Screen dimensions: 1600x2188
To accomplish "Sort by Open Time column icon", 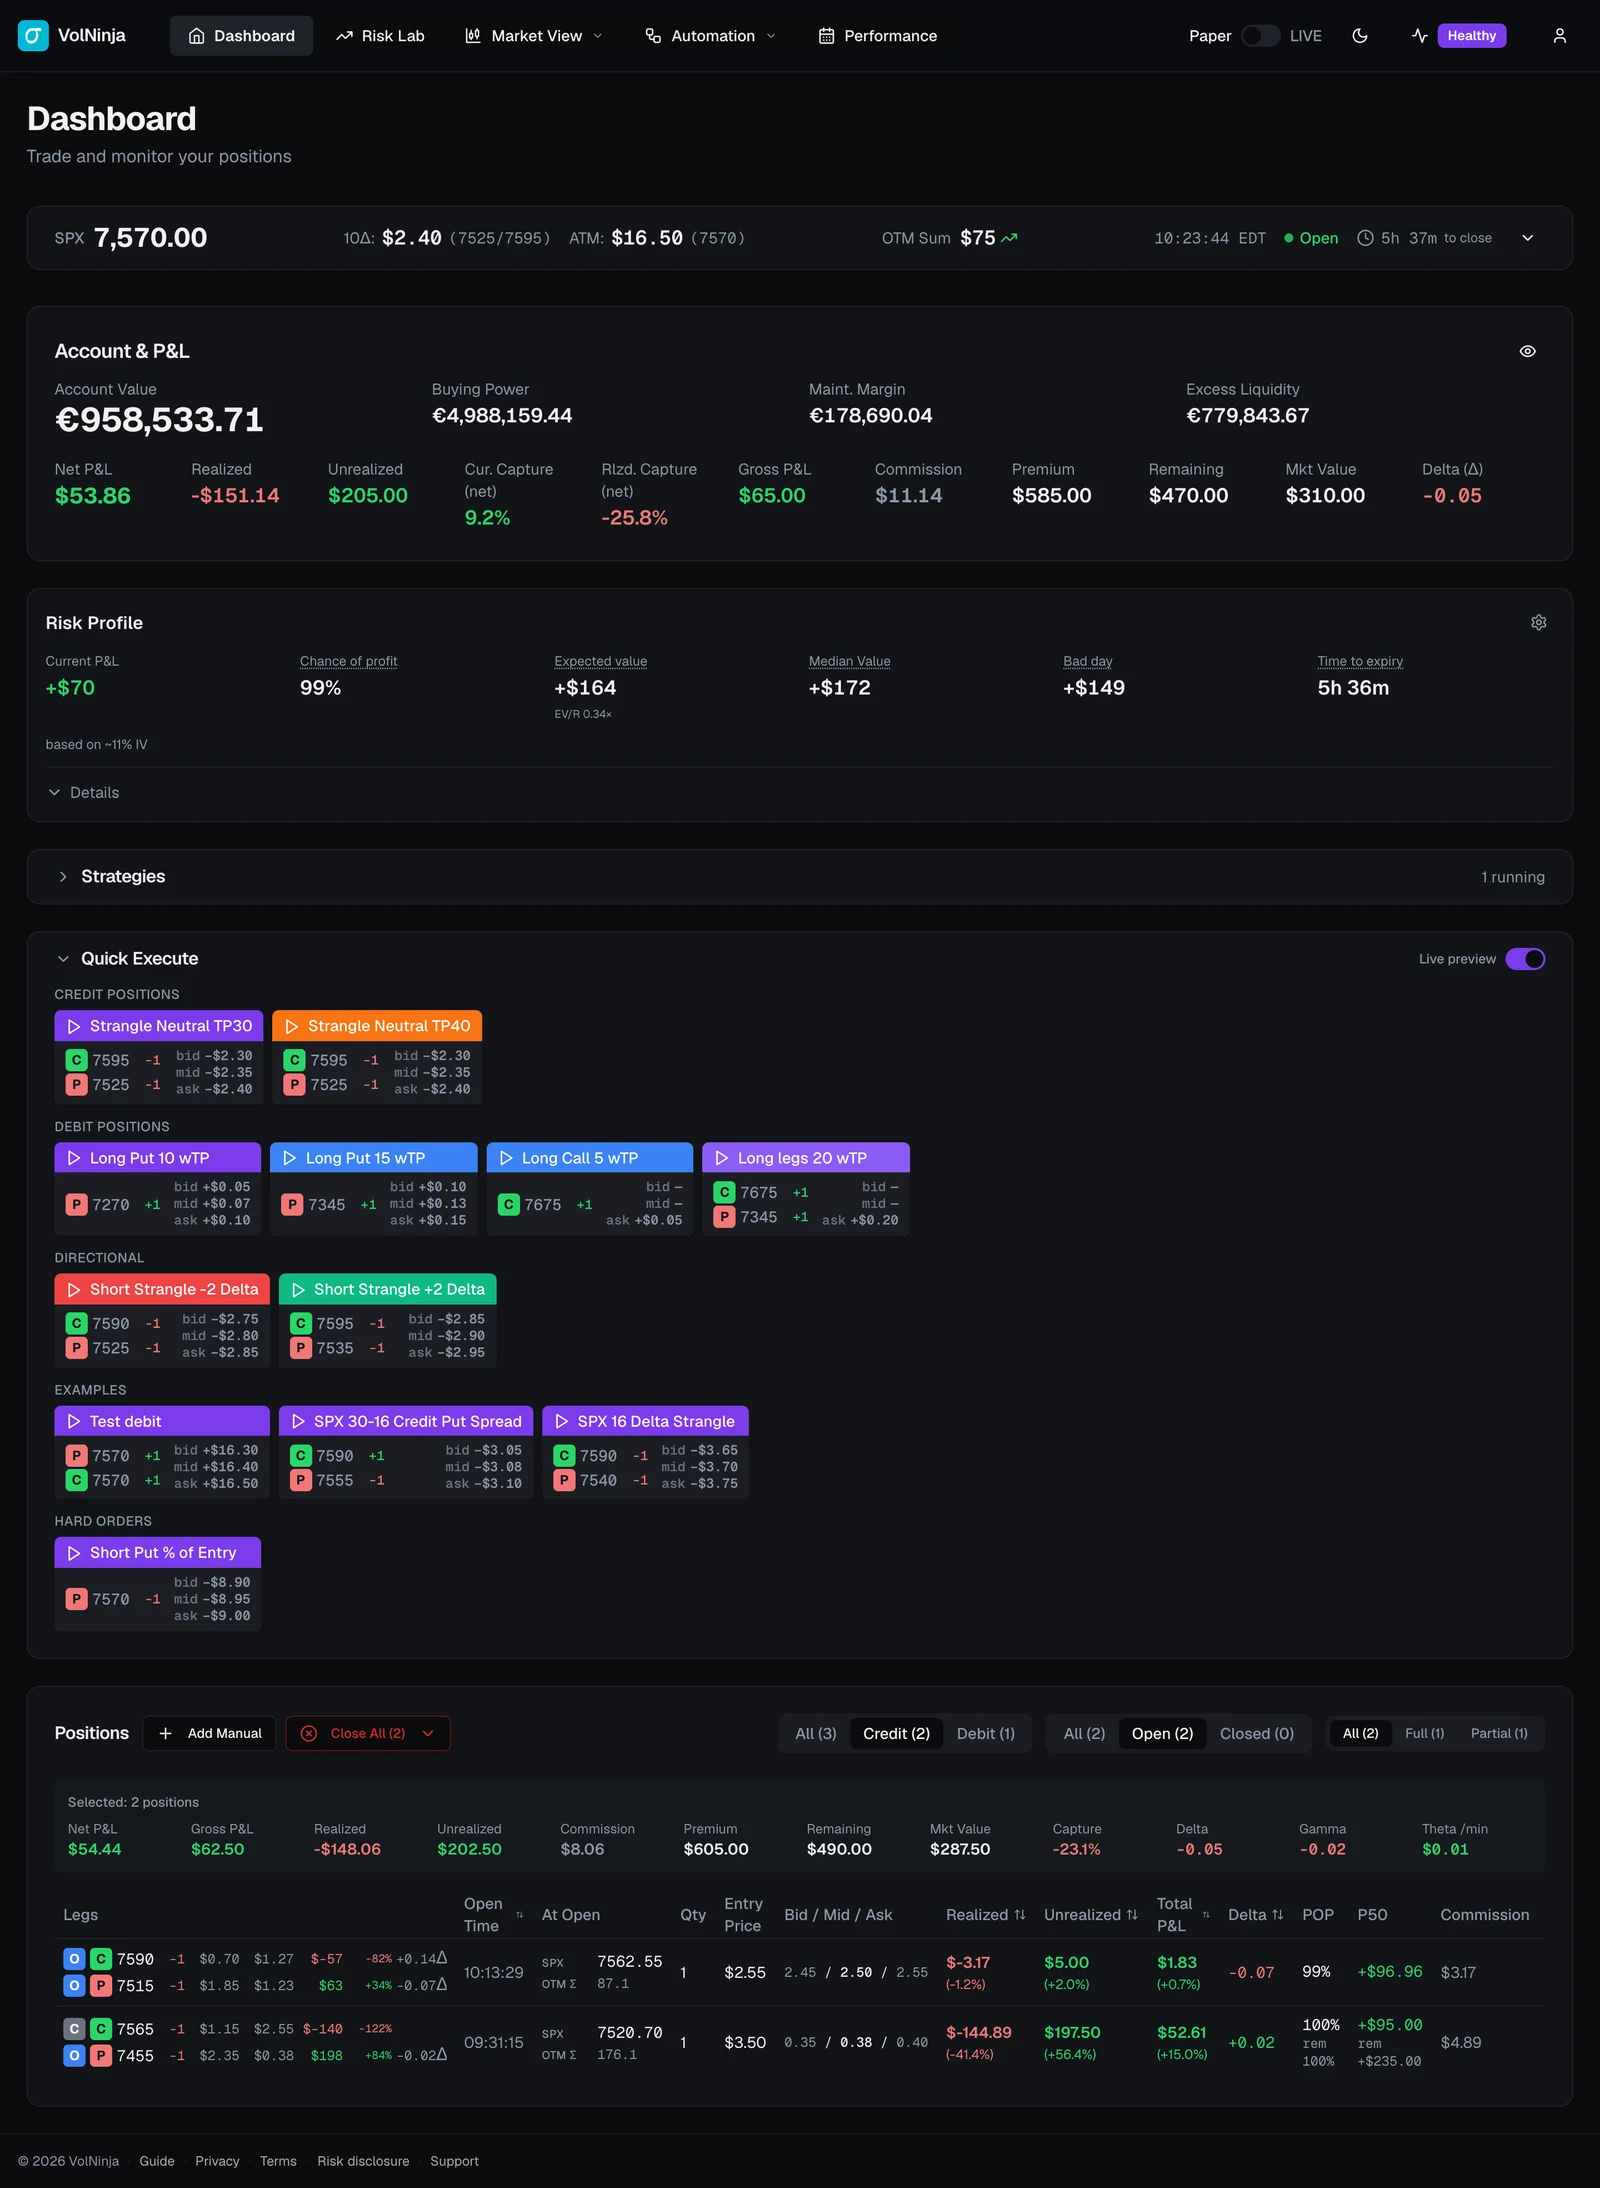I will point(519,1915).
